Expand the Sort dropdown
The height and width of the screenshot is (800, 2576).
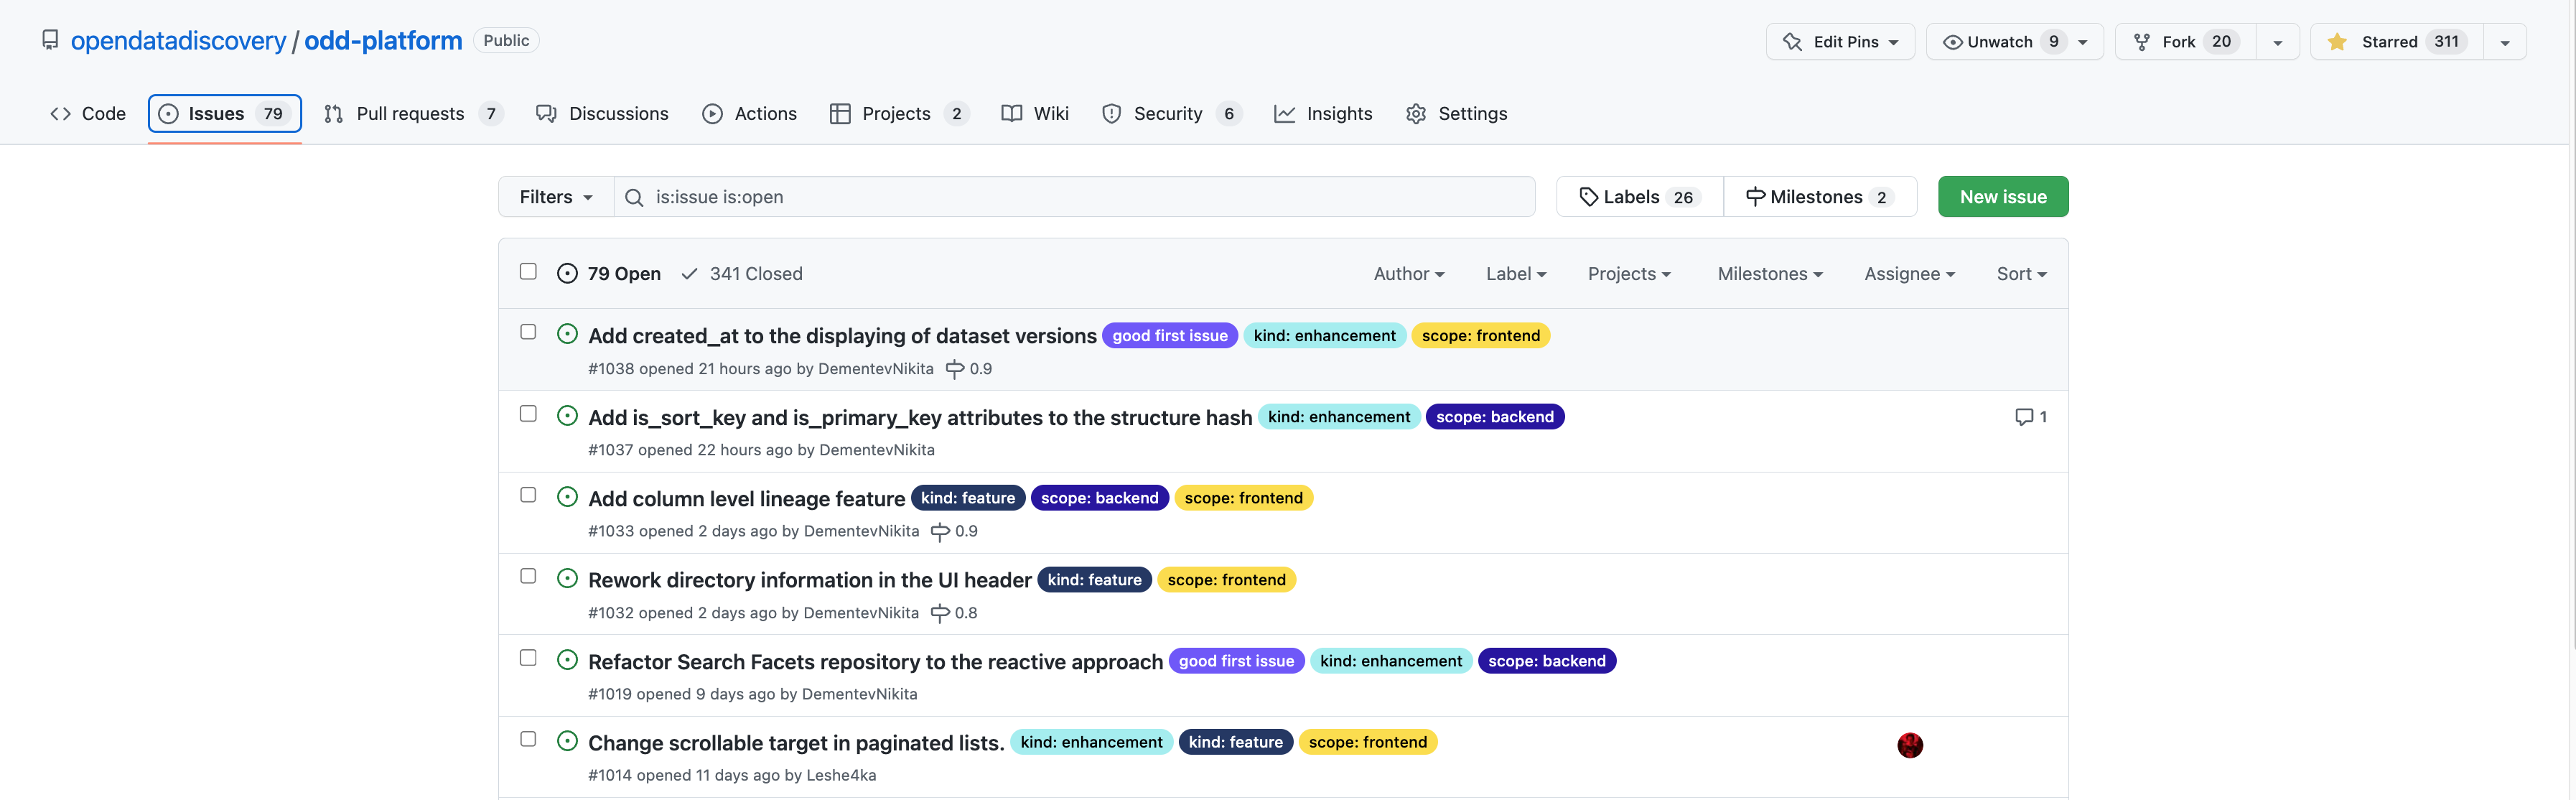(x=2021, y=274)
